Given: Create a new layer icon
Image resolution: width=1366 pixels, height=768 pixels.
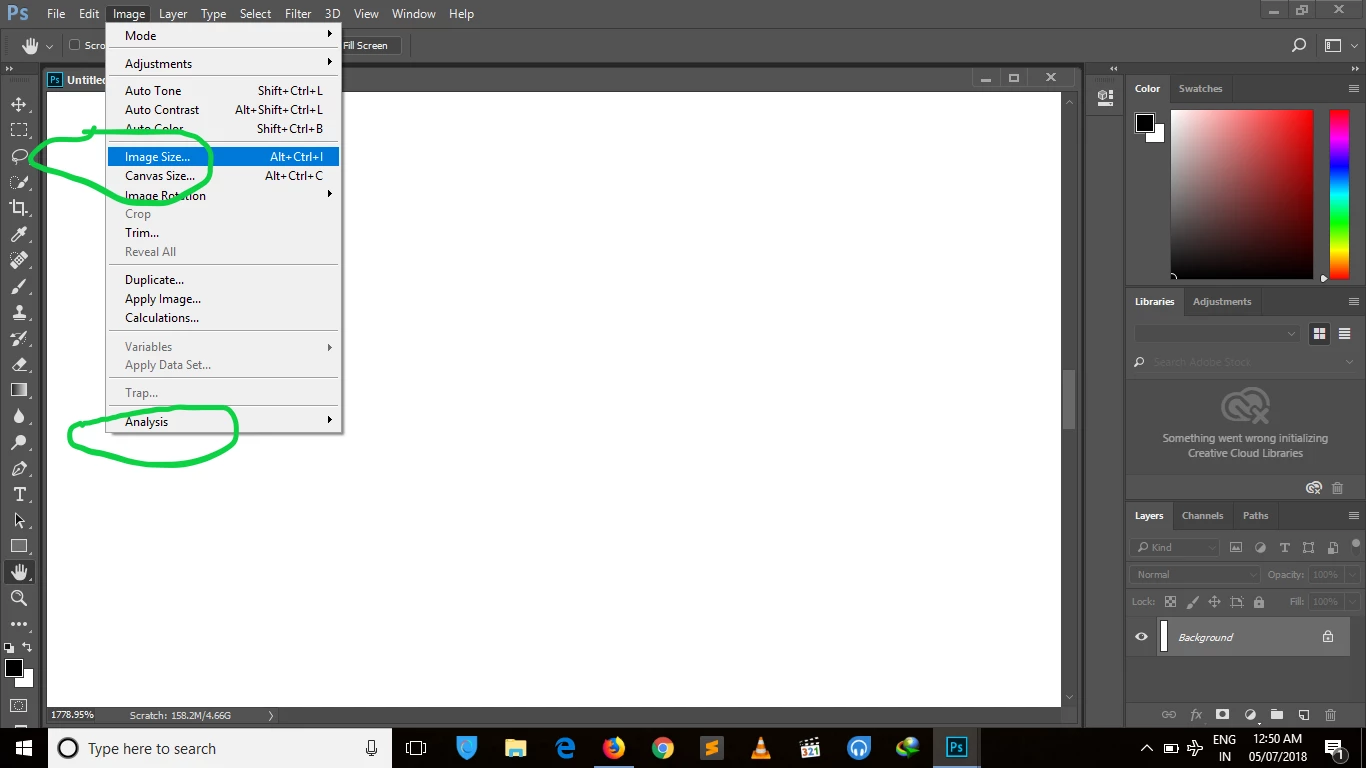Looking at the screenshot, I should click(x=1304, y=715).
